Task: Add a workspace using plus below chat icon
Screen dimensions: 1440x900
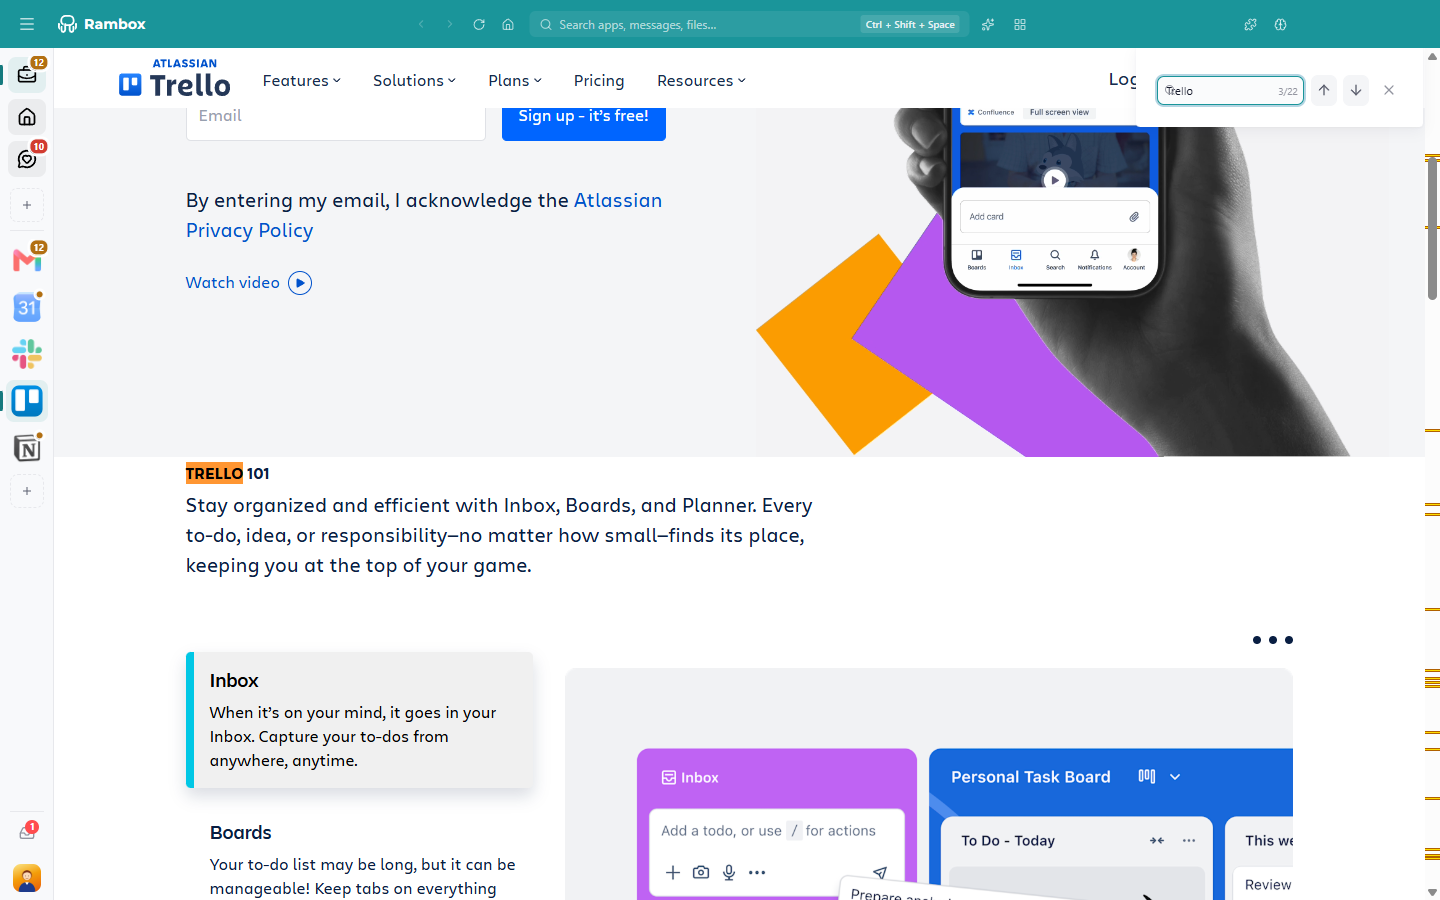Action: [27, 205]
